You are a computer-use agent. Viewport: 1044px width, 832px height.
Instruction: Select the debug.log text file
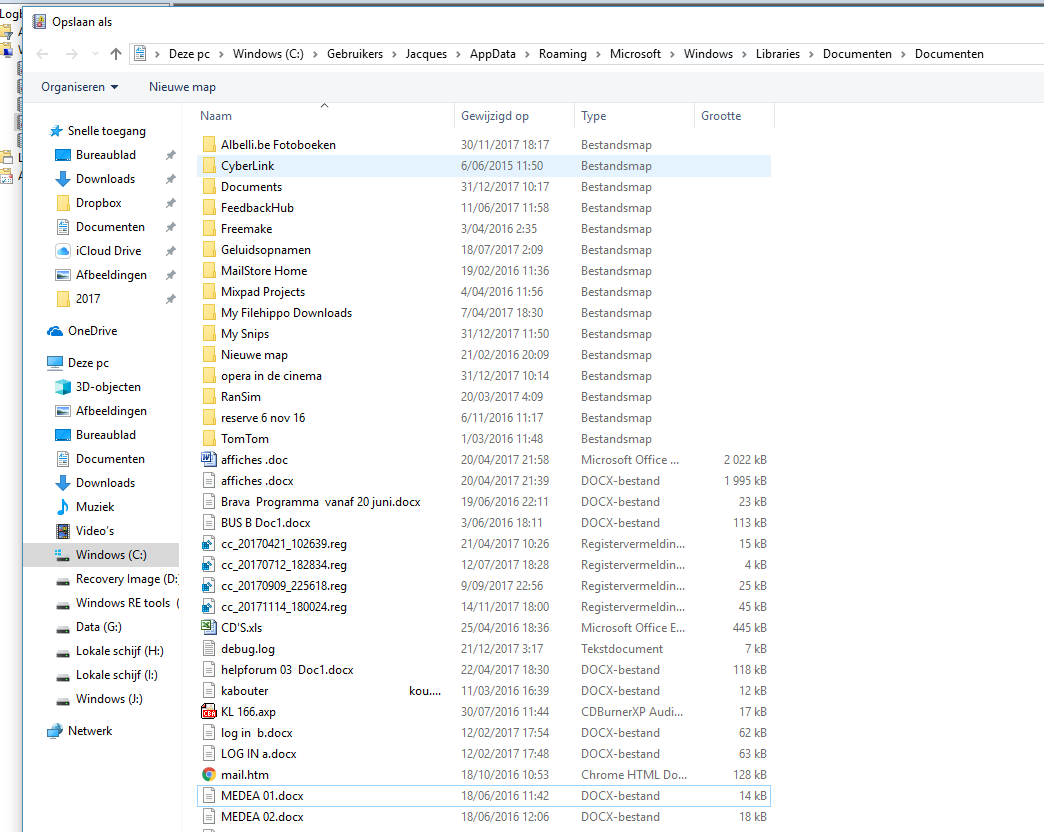484,649
